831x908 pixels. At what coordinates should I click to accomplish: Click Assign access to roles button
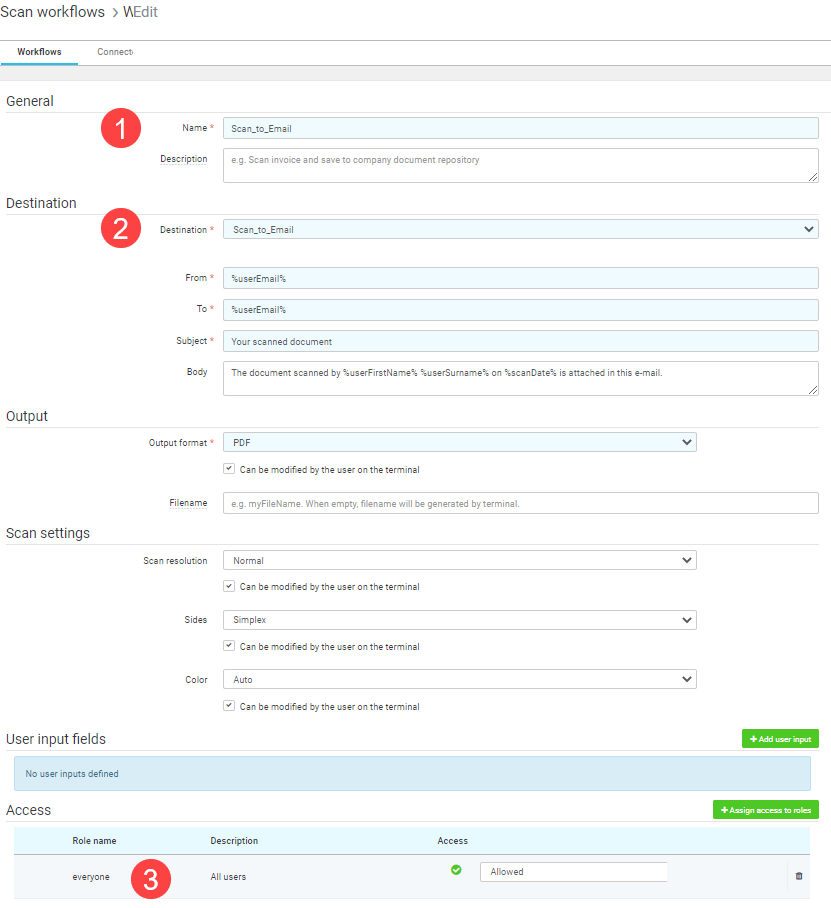click(766, 810)
